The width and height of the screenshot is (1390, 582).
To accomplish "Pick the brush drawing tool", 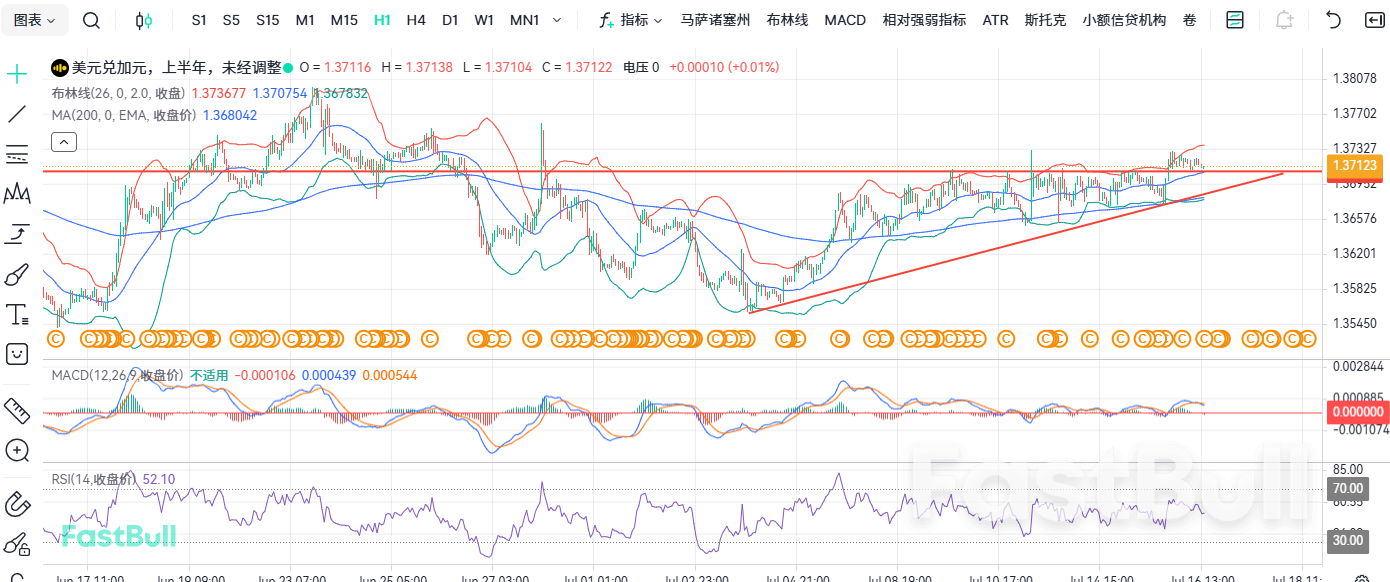I will [16, 274].
